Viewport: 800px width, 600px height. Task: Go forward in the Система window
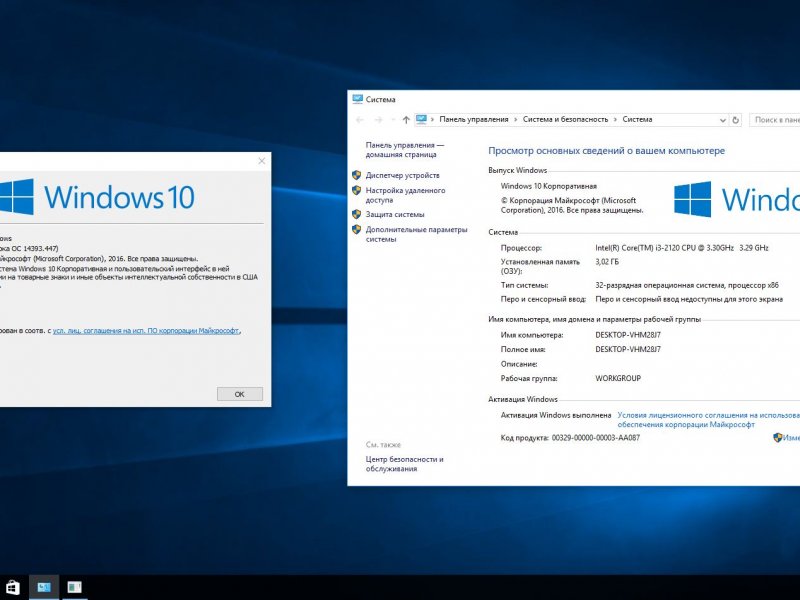378,120
